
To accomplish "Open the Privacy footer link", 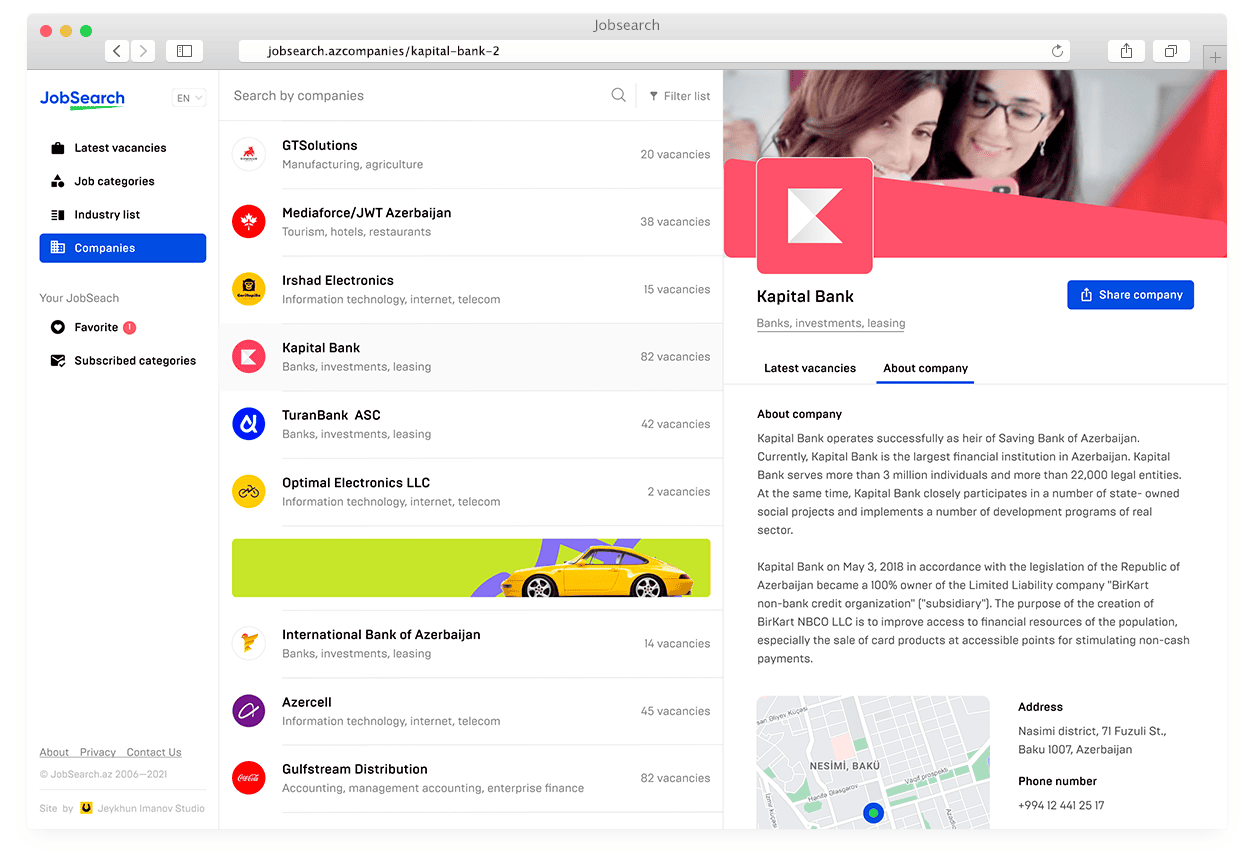I will (x=98, y=752).
